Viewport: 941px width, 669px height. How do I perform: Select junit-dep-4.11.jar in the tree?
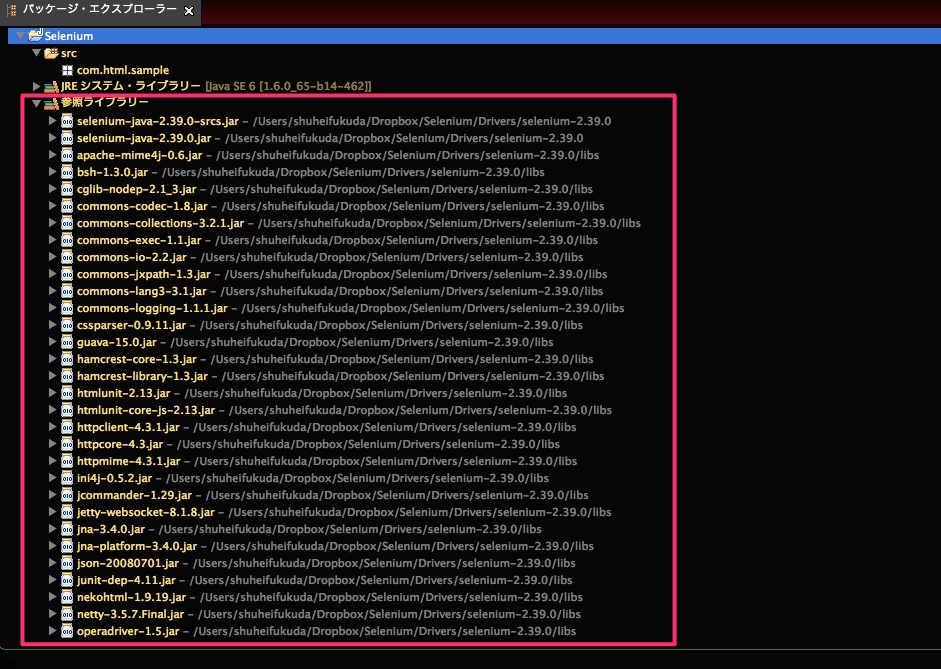pyautogui.click(x=126, y=580)
